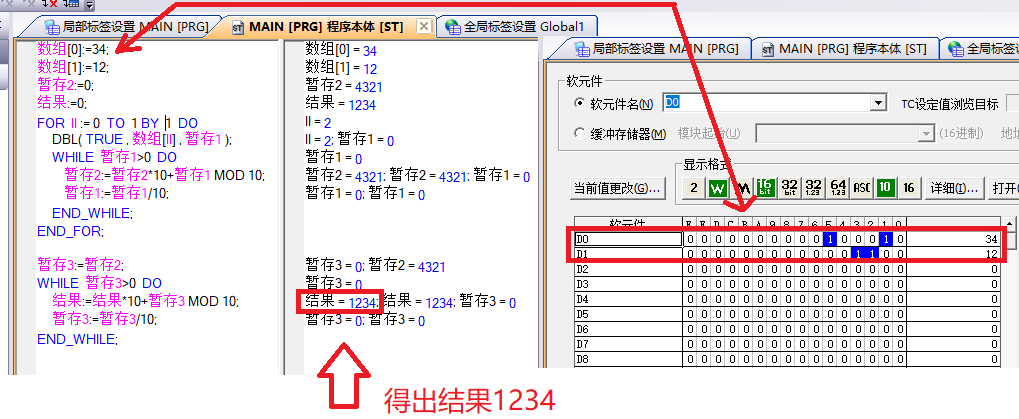This screenshot has height=419, width=1019.
Task: Choose the 16 bit integer format icon
Action: pos(765,188)
